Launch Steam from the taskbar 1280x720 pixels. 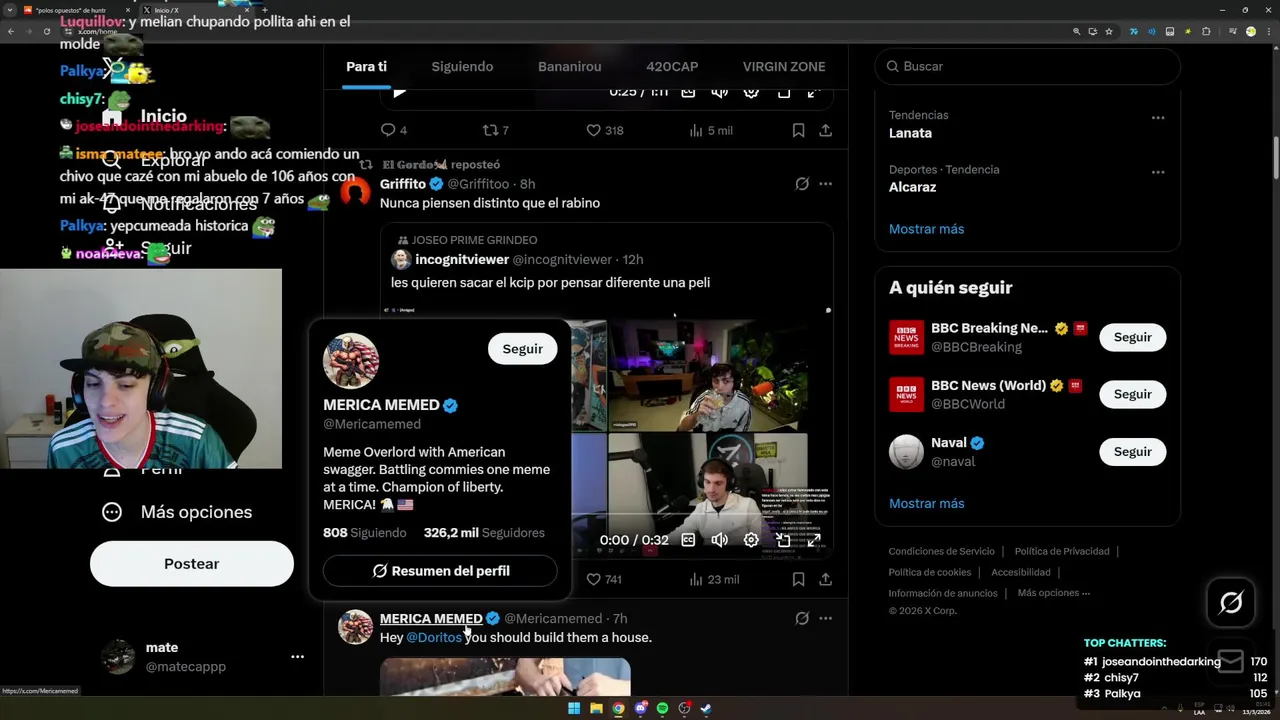706,709
